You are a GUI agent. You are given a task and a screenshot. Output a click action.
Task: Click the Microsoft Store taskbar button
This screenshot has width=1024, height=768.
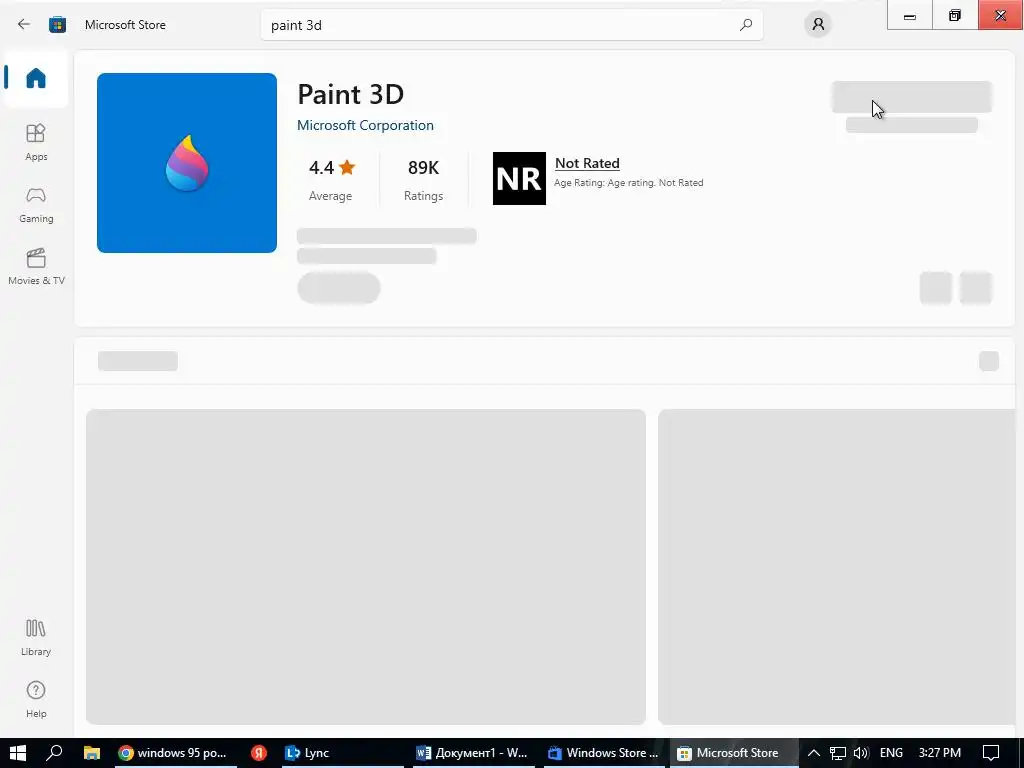click(734, 753)
